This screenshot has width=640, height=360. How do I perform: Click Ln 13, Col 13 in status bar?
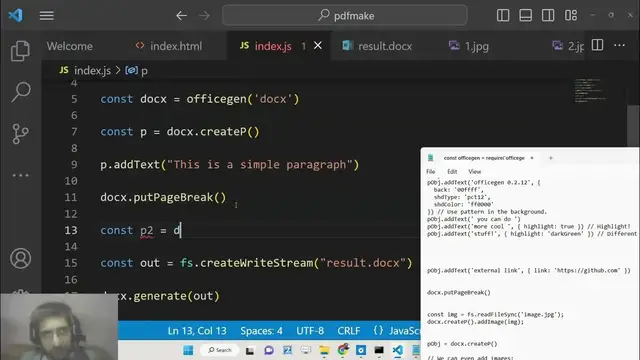(197, 331)
